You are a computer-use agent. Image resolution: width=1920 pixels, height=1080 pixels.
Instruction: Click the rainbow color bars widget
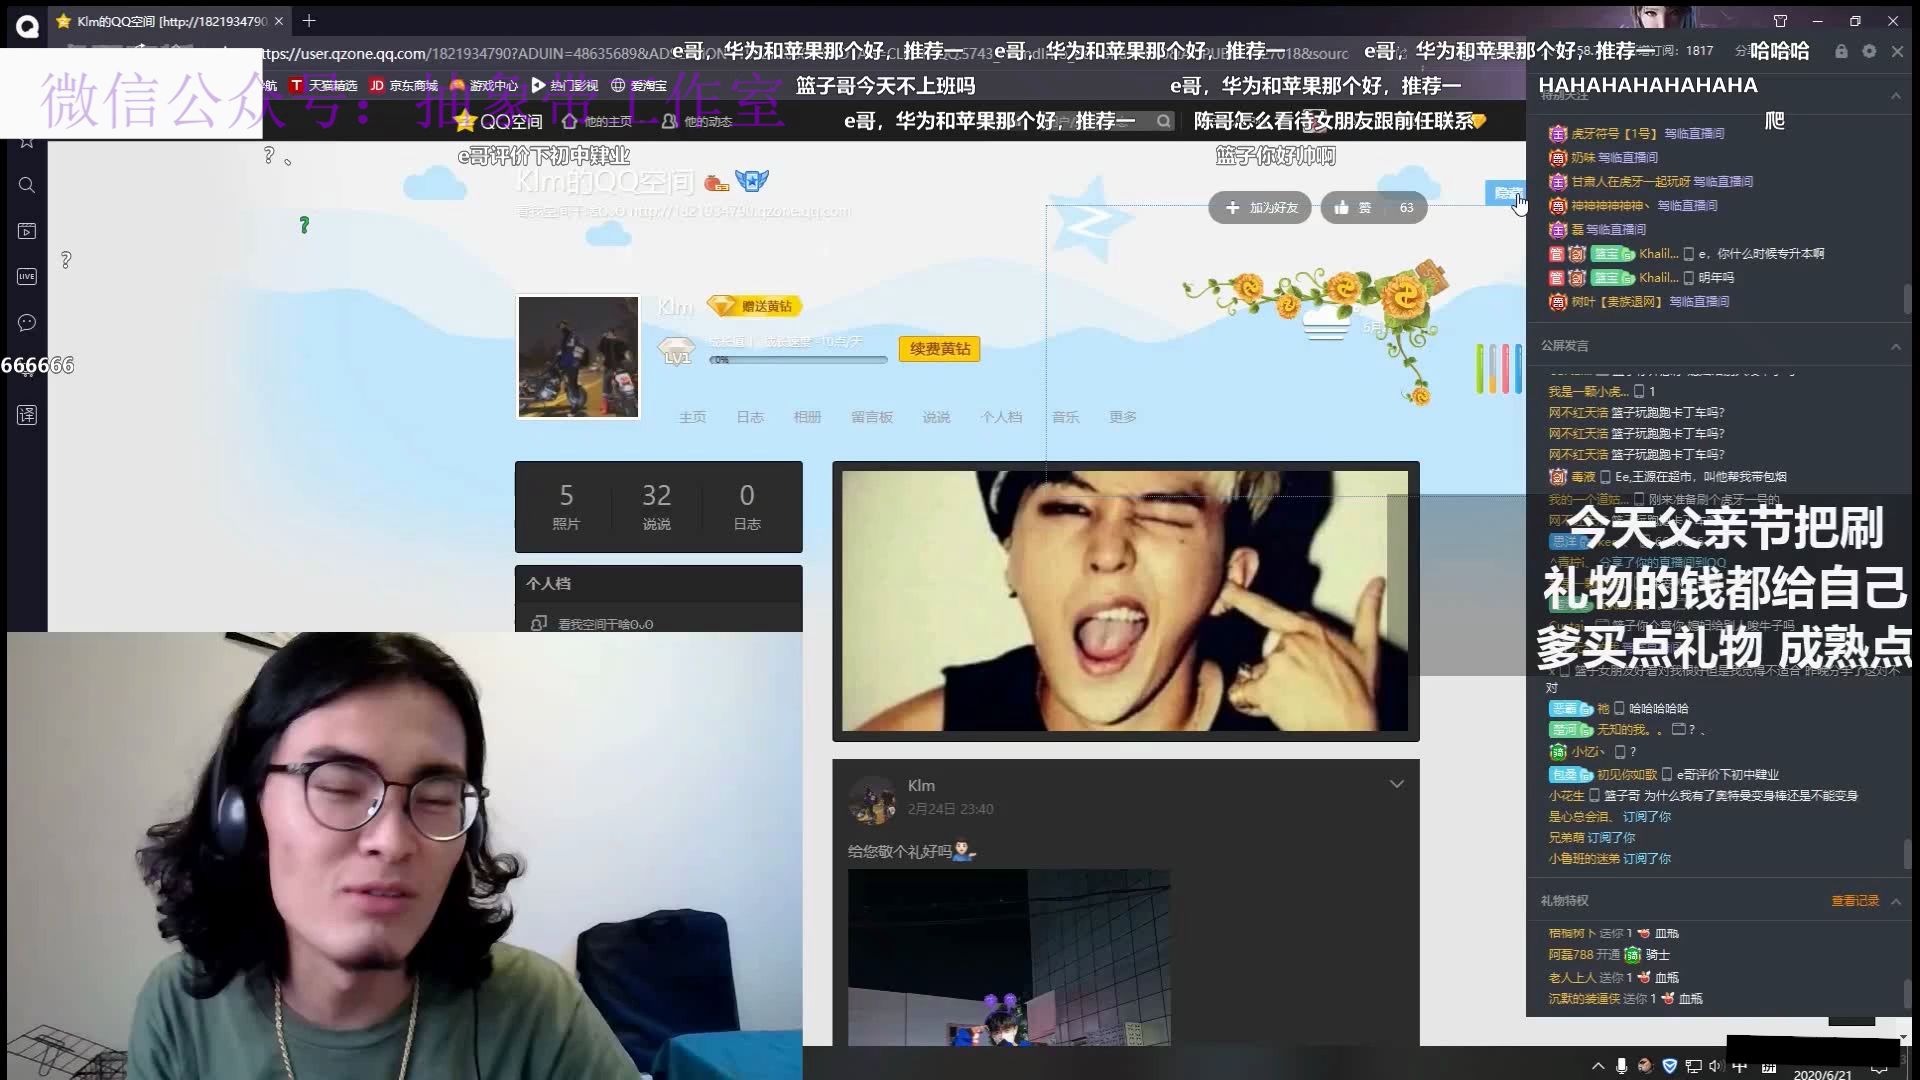pos(1499,369)
